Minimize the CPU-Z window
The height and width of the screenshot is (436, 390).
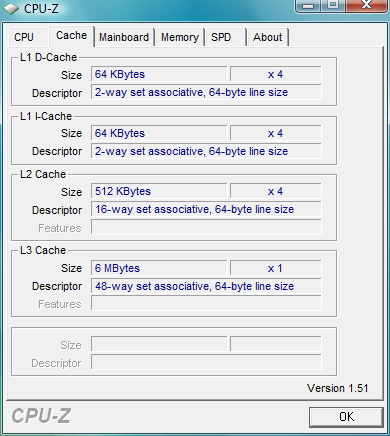(308, 6)
